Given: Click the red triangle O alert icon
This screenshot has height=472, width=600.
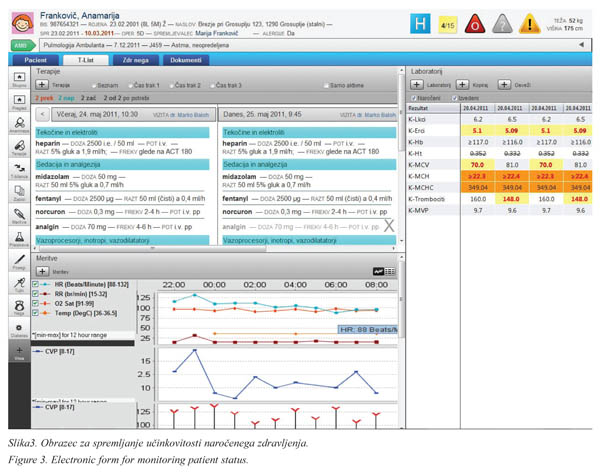Looking at the screenshot, I should pyautogui.click(x=475, y=24).
